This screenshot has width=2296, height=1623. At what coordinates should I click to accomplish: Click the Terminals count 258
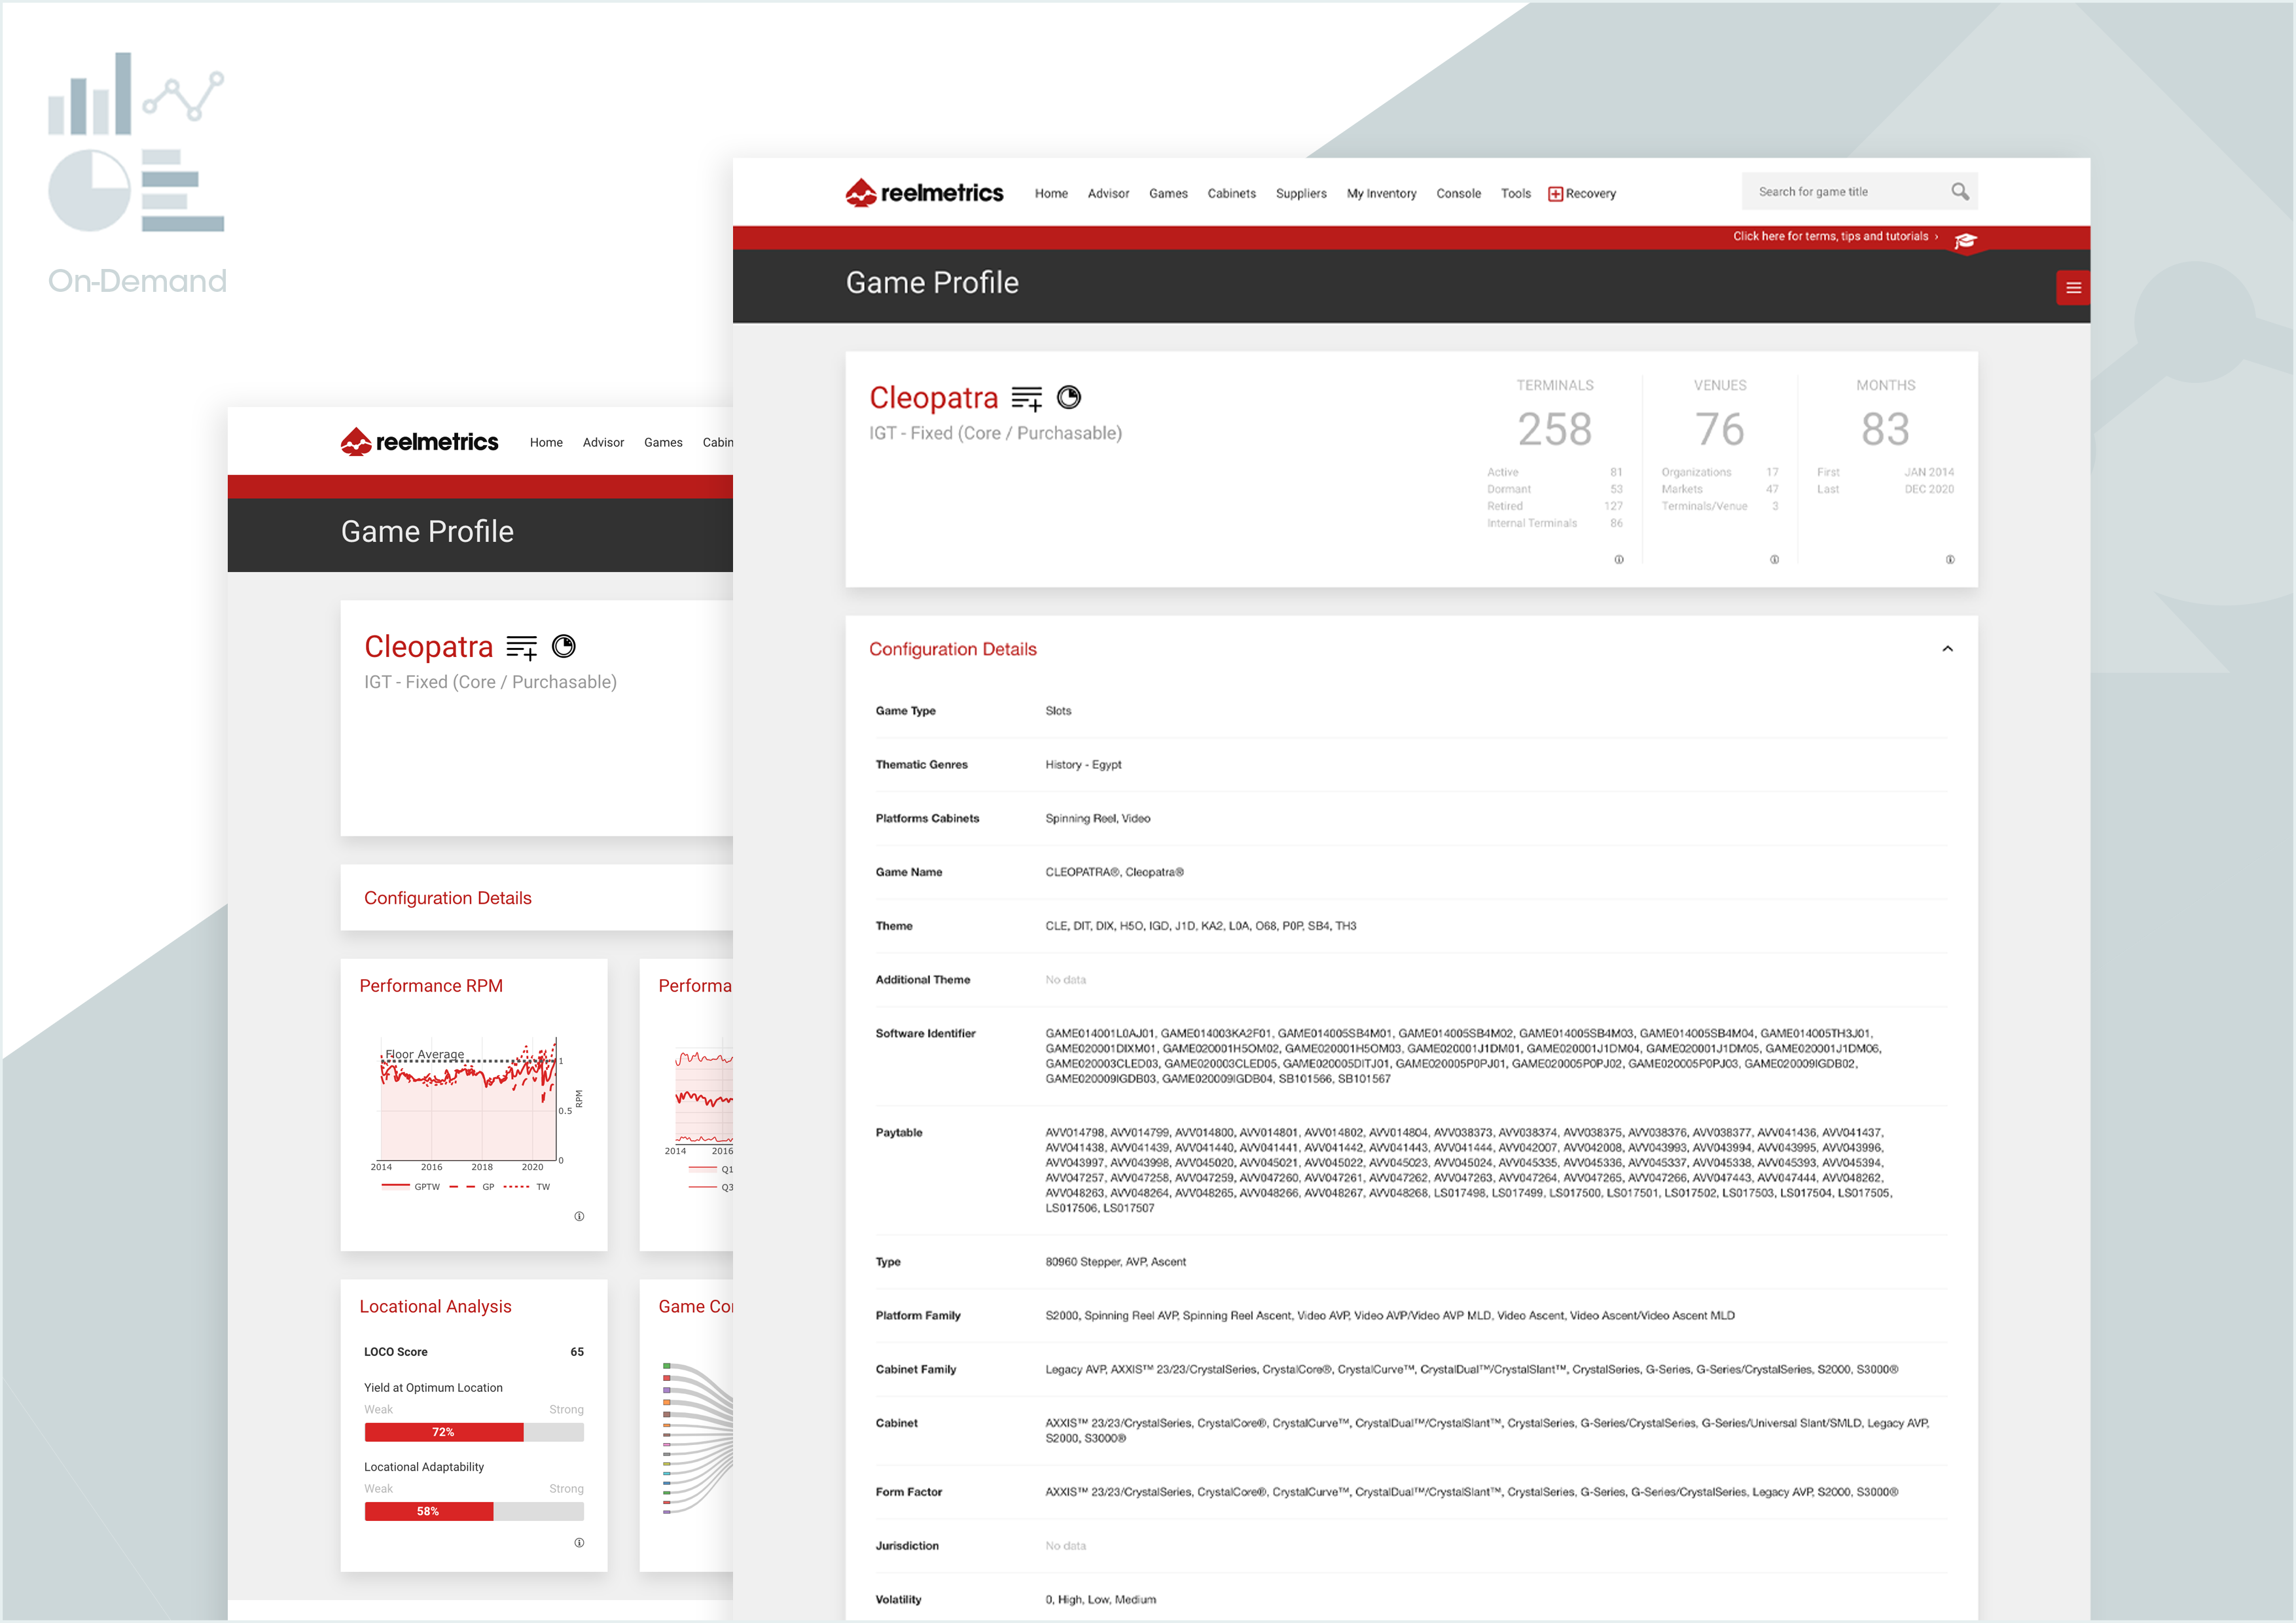coord(1554,430)
